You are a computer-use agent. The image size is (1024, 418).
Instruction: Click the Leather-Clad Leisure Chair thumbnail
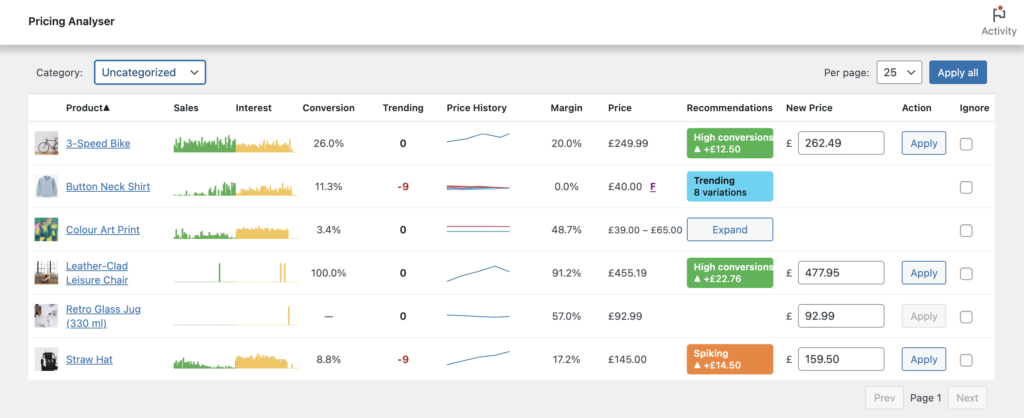(x=46, y=273)
